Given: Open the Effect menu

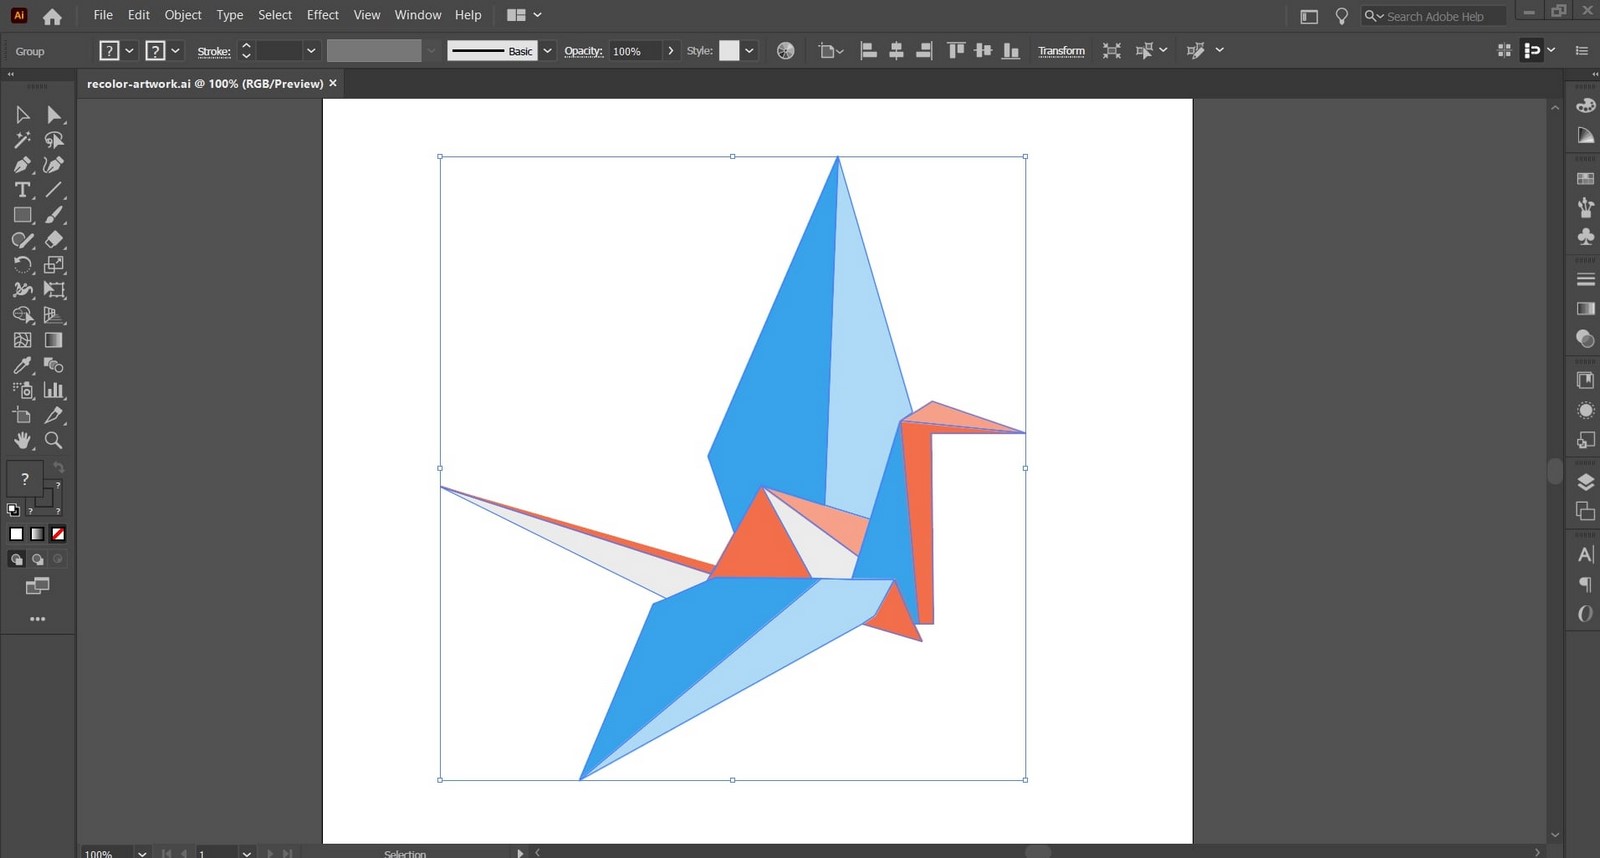Looking at the screenshot, I should click(x=322, y=15).
